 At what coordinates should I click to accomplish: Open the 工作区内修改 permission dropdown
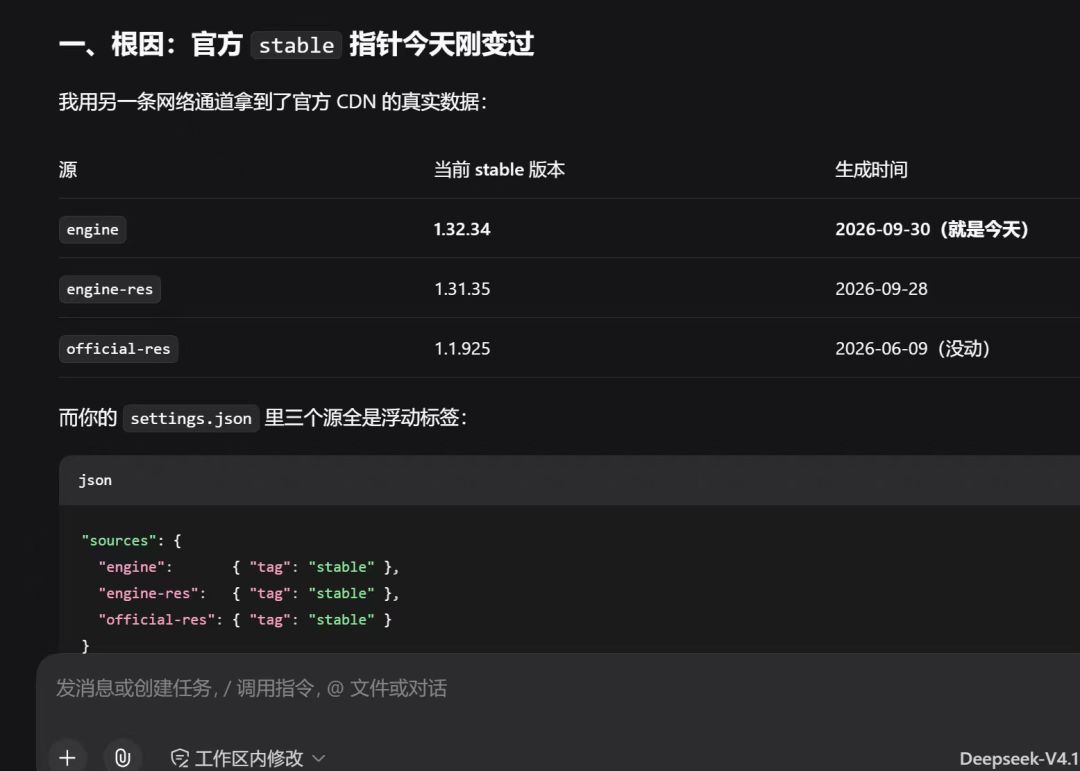248,759
